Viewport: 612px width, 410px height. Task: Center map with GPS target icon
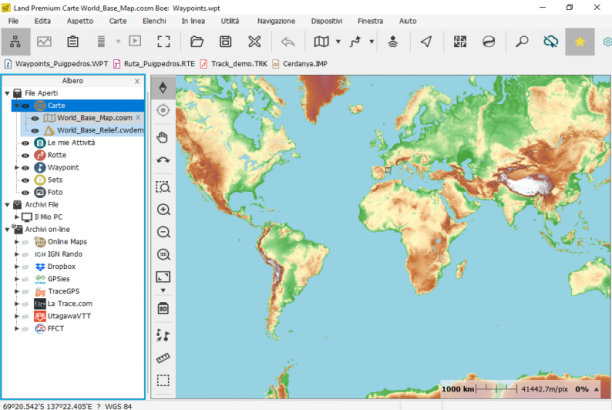click(x=163, y=111)
